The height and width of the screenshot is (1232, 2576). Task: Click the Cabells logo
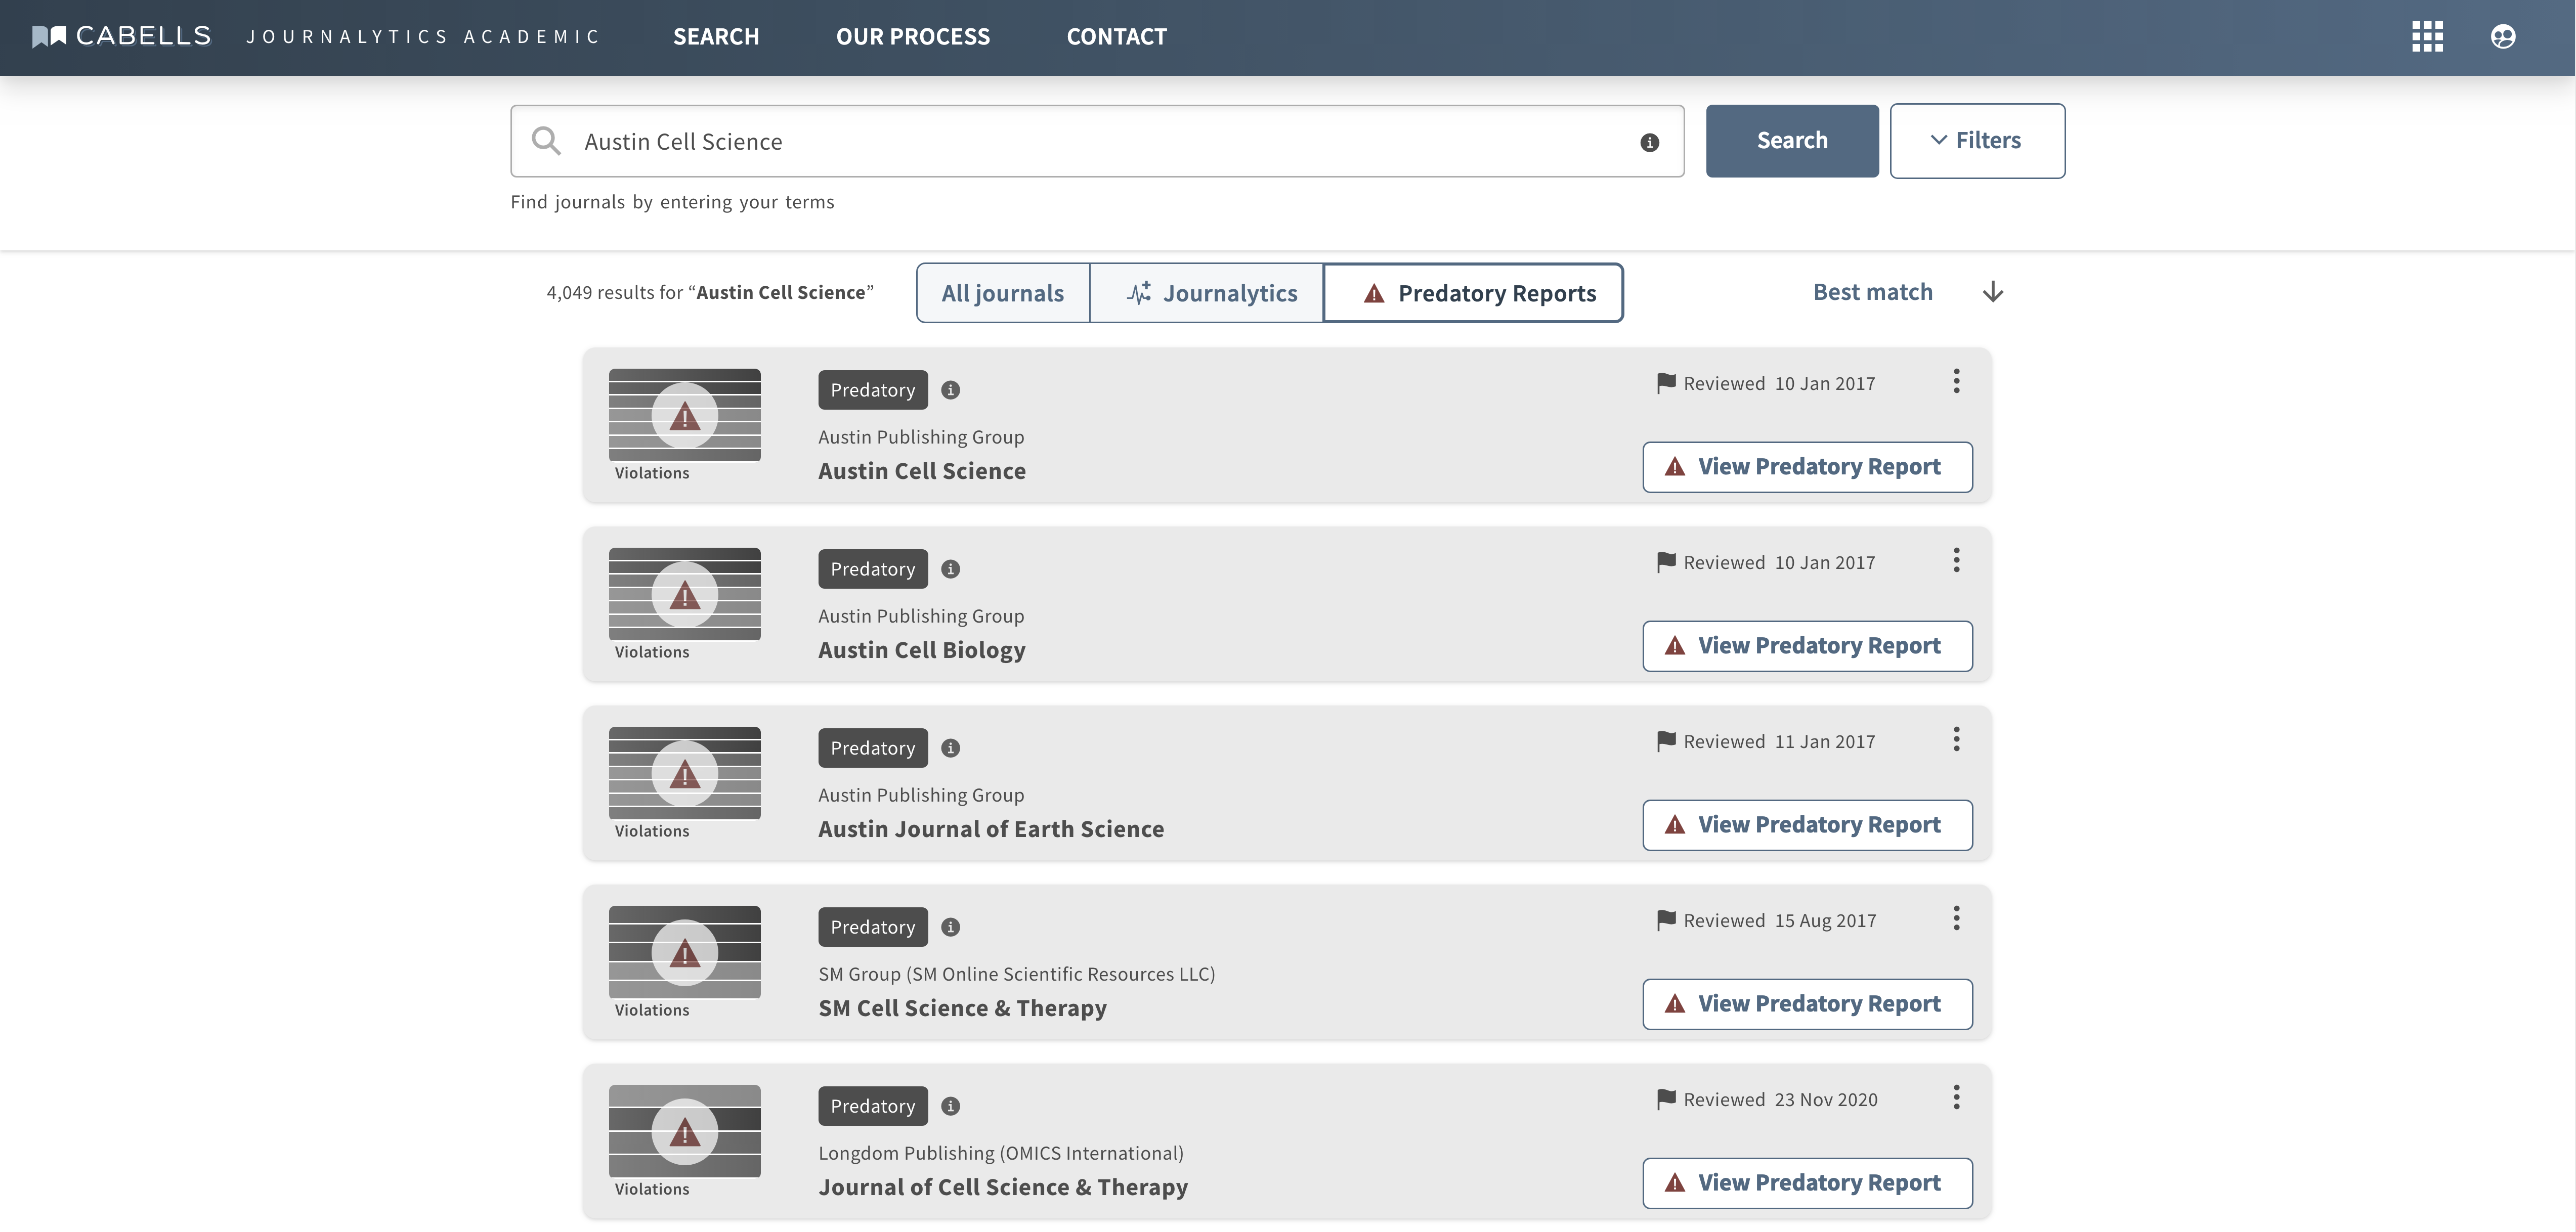[x=122, y=37]
